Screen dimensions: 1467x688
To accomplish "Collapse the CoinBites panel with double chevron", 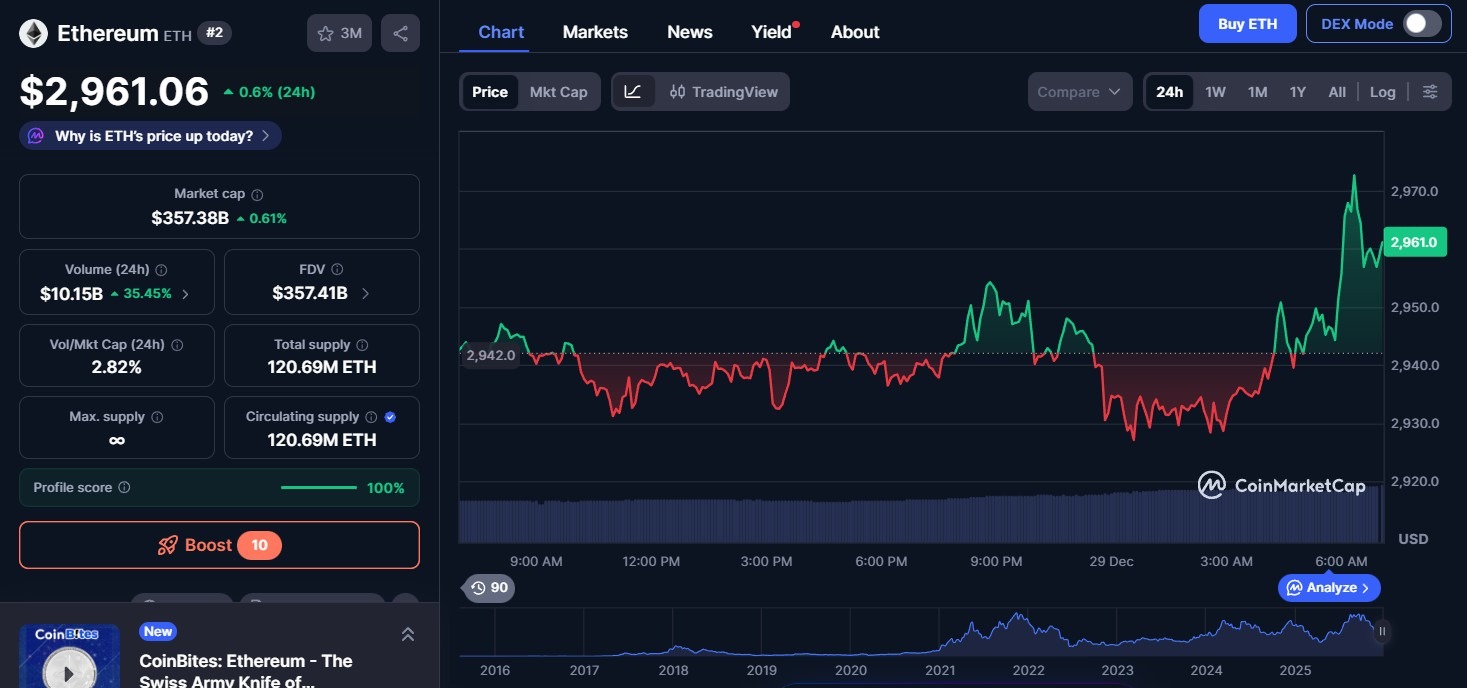I will tap(408, 633).
